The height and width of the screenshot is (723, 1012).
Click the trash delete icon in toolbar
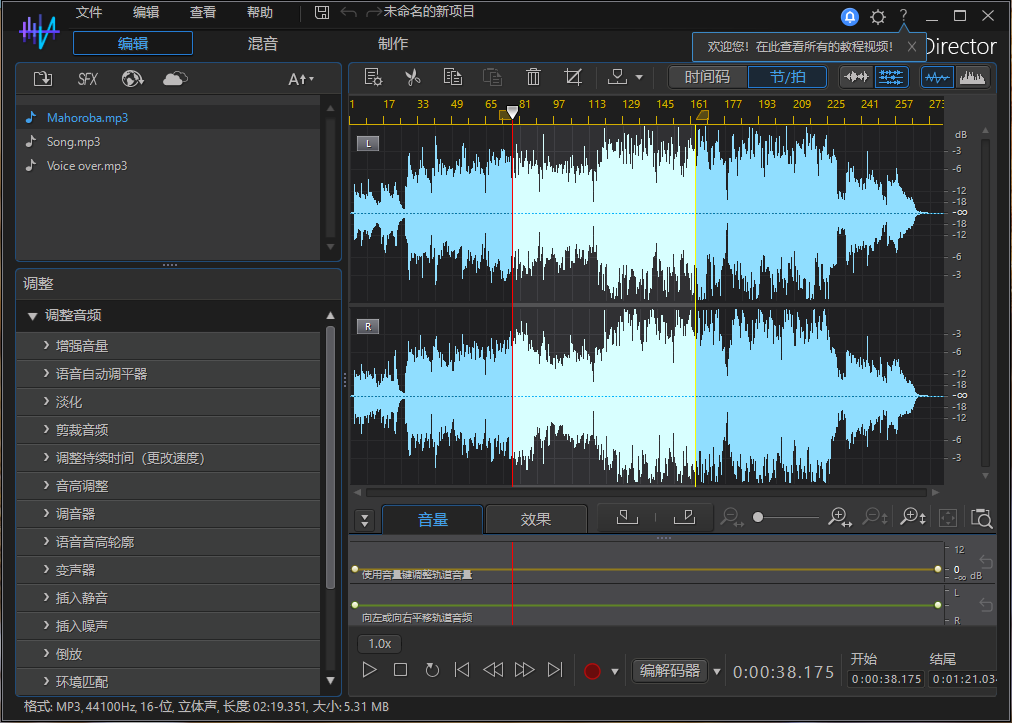click(533, 77)
